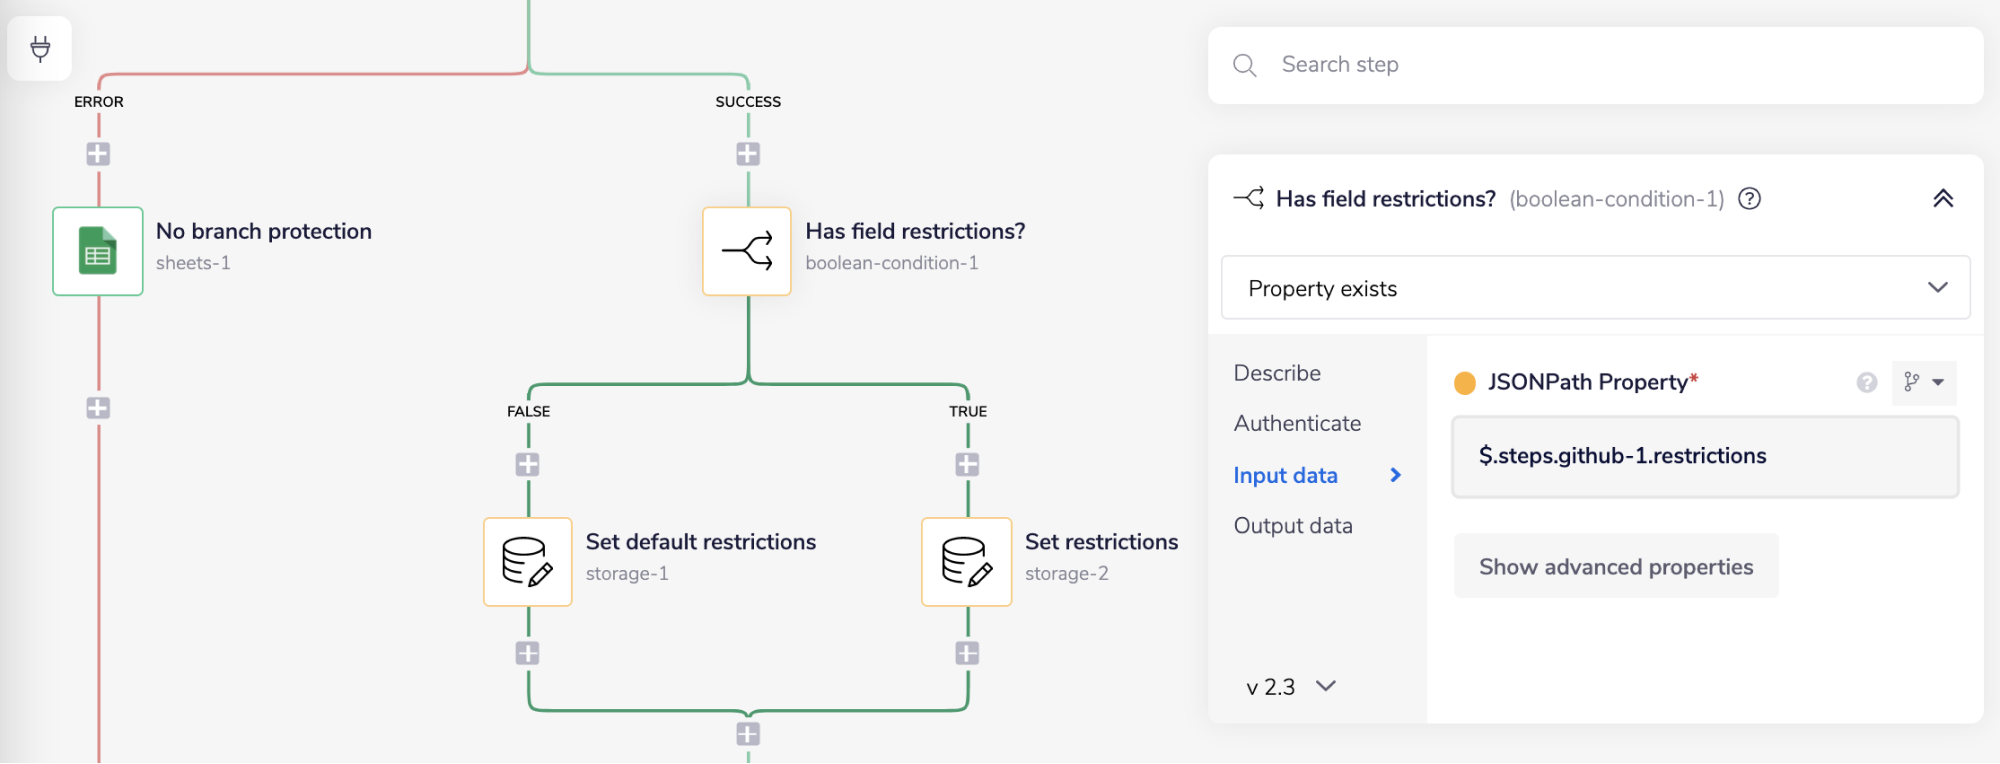Screen dimensions: 2000x764
Task: Click the JSONPath Property value field
Action: tap(1704, 456)
